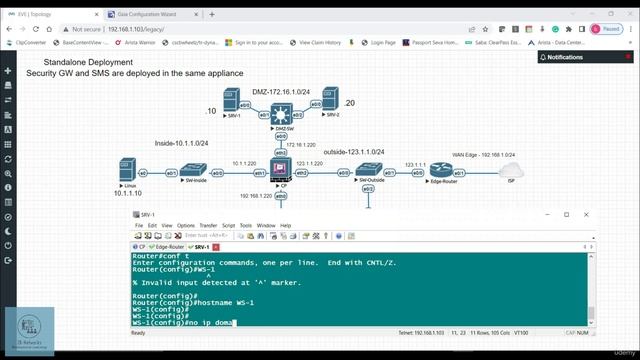This screenshot has height=360, width=640.
Task: Open the Networks icon in EVE sidebar
Action: 8,100
